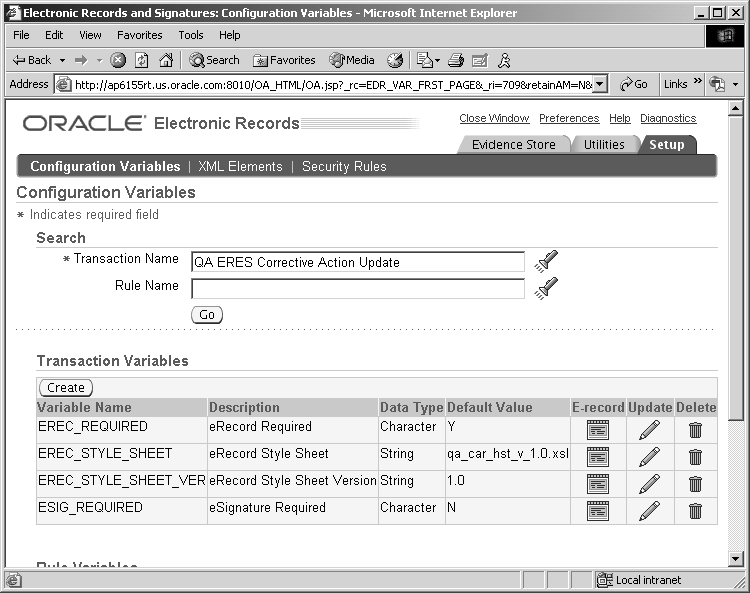Click Local intranet status bar zone

pos(640,580)
